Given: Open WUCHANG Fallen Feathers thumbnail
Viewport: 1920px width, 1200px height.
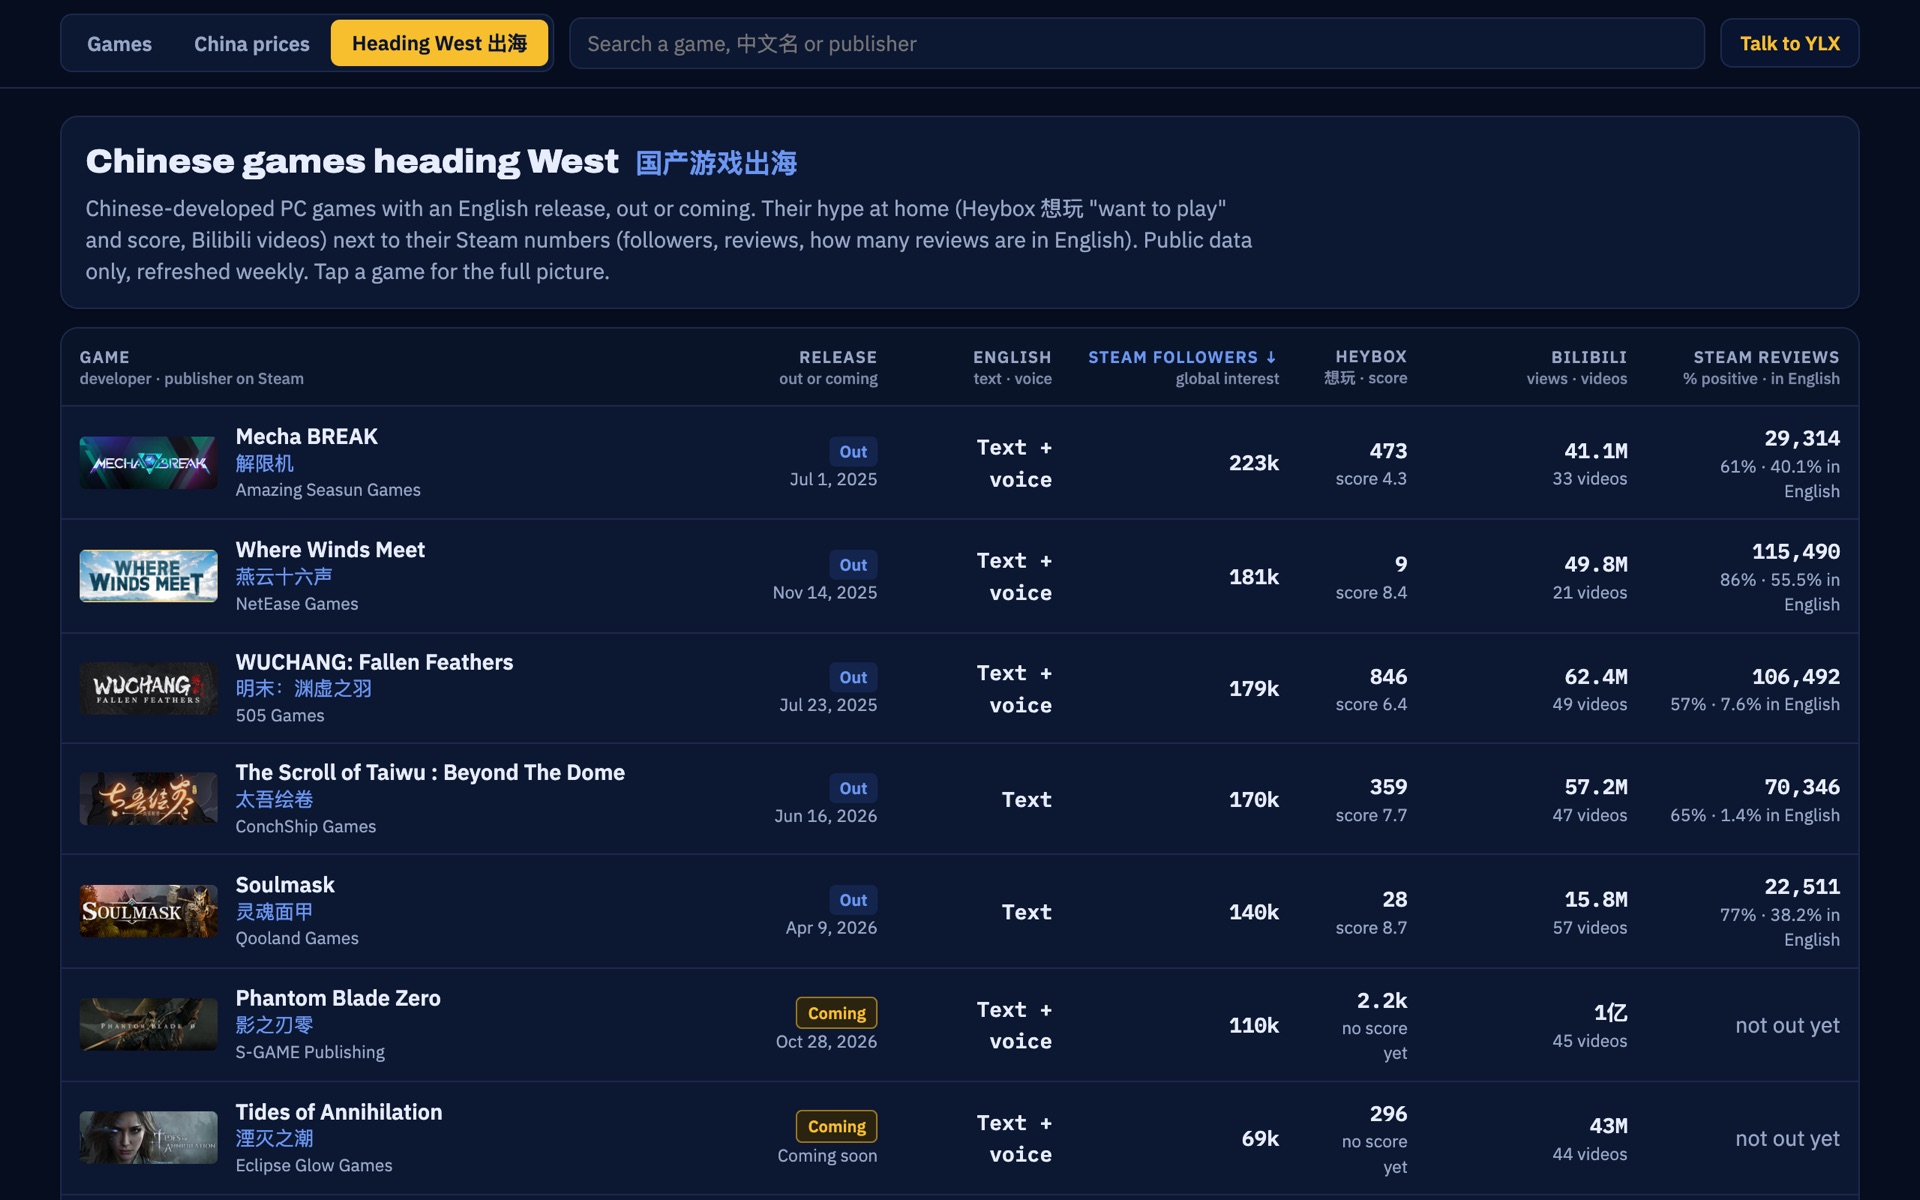Looking at the screenshot, I should pyautogui.click(x=148, y=688).
